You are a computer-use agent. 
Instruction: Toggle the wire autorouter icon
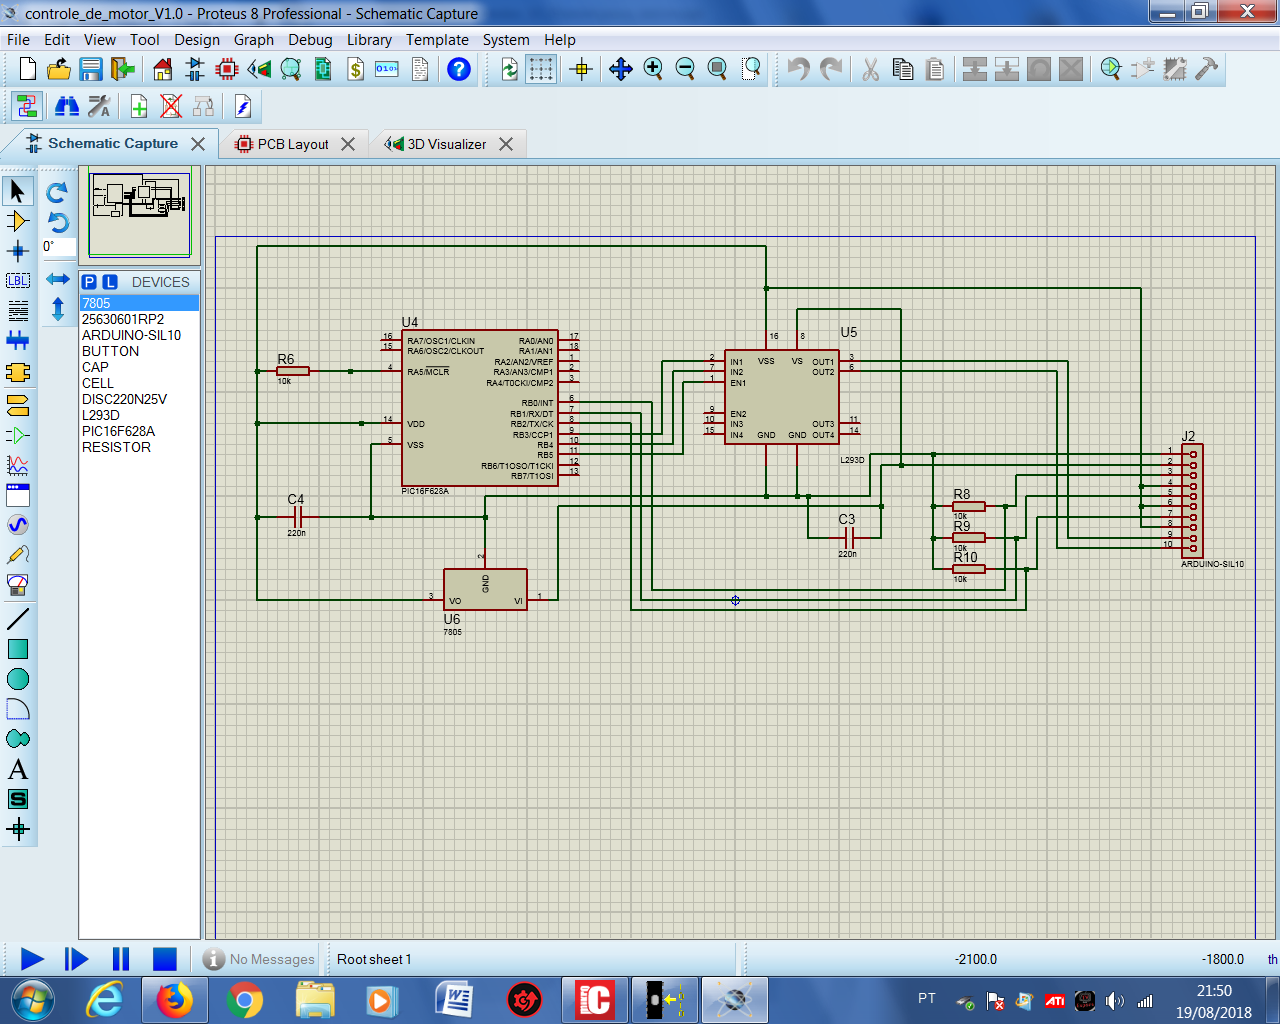pos(27,106)
